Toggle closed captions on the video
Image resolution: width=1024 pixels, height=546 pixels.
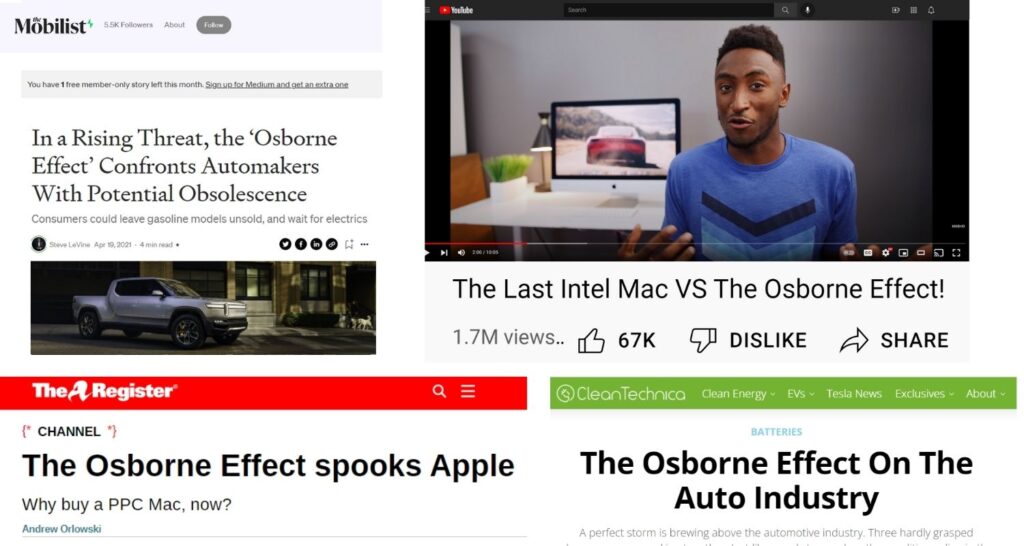(867, 253)
